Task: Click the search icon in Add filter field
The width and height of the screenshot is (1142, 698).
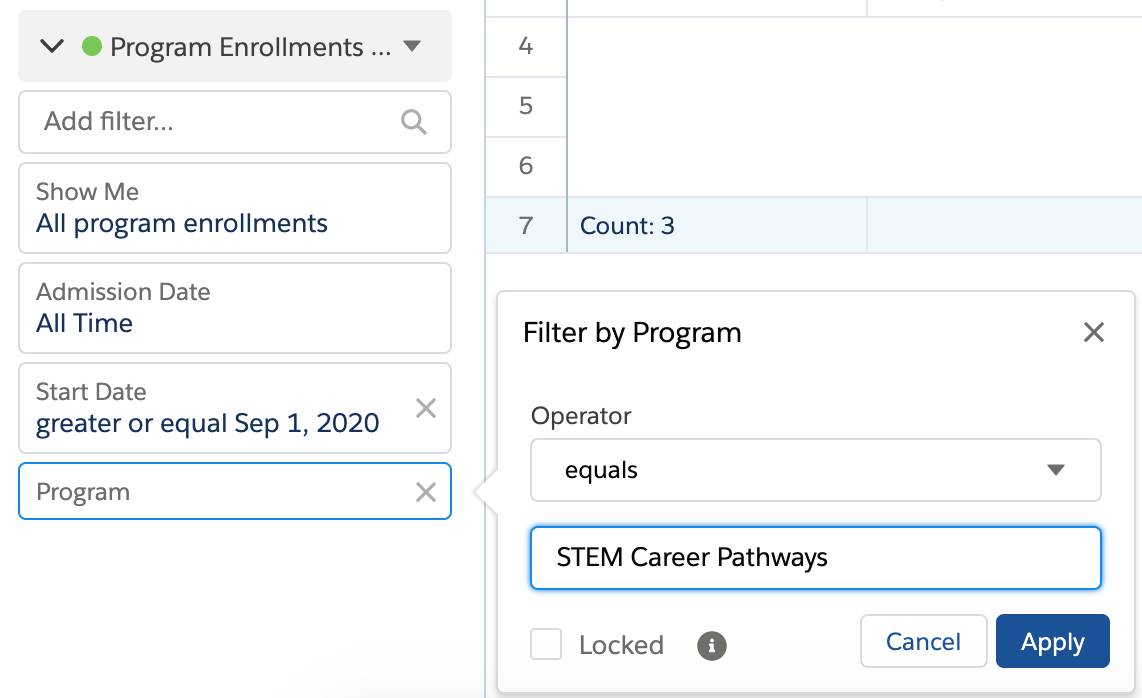Action: [414, 122]
